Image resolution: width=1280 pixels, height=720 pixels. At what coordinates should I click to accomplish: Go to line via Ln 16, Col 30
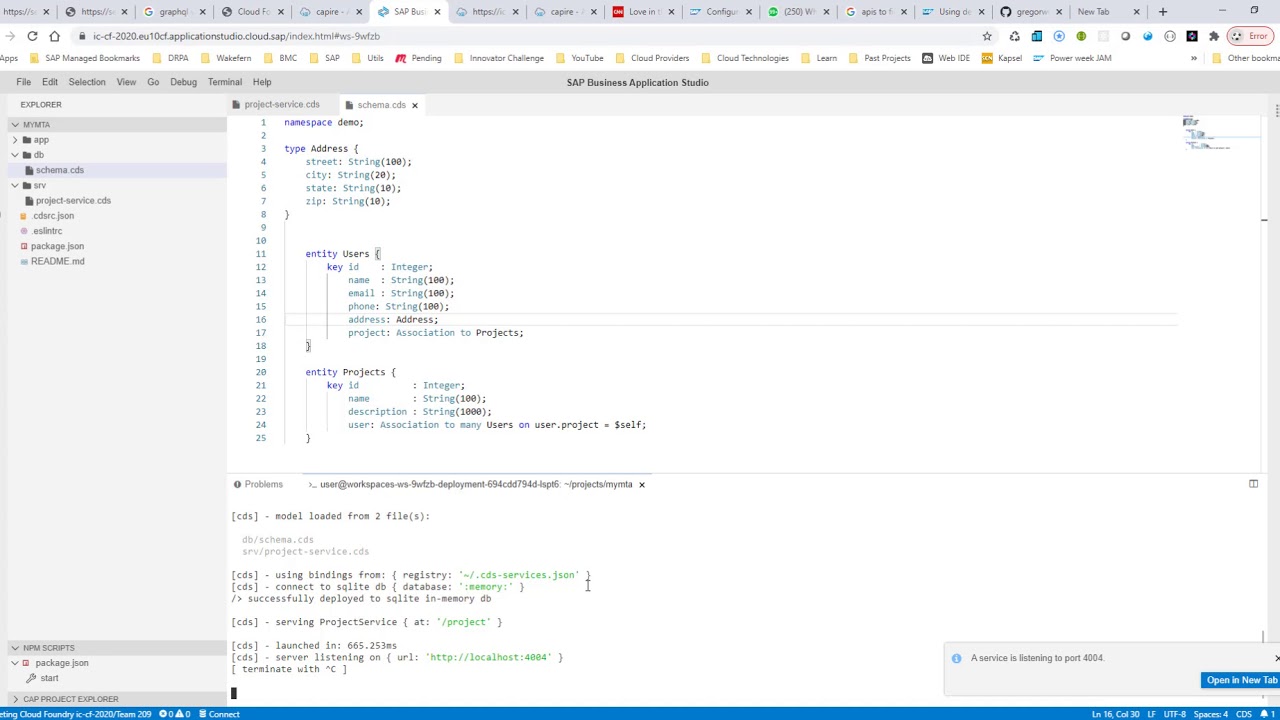pyautogui.click(x=1116, y=714)
